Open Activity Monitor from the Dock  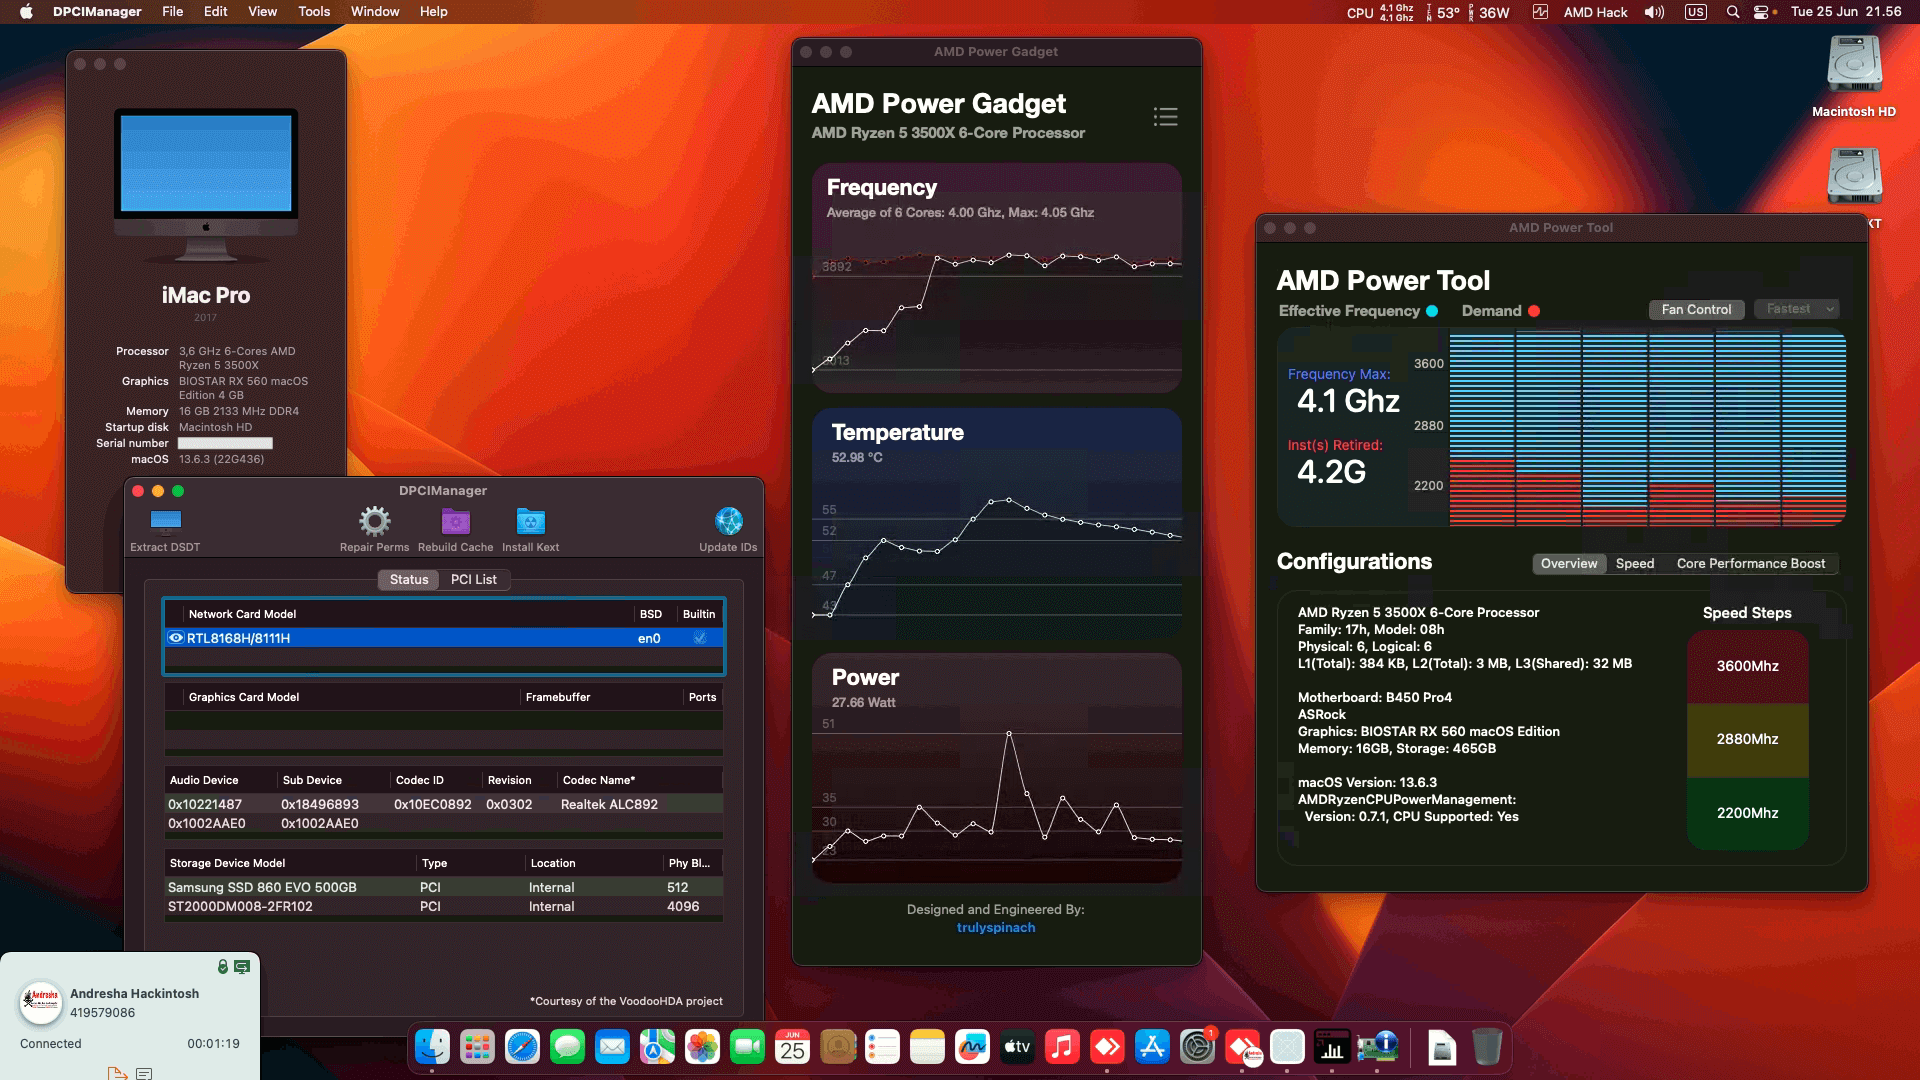(1333, 1047)
